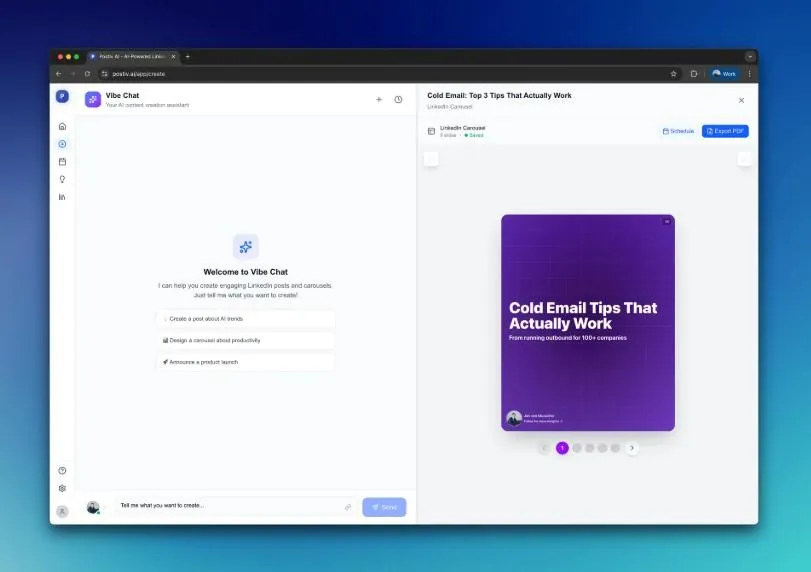Open the browser extensions icon

694,74
